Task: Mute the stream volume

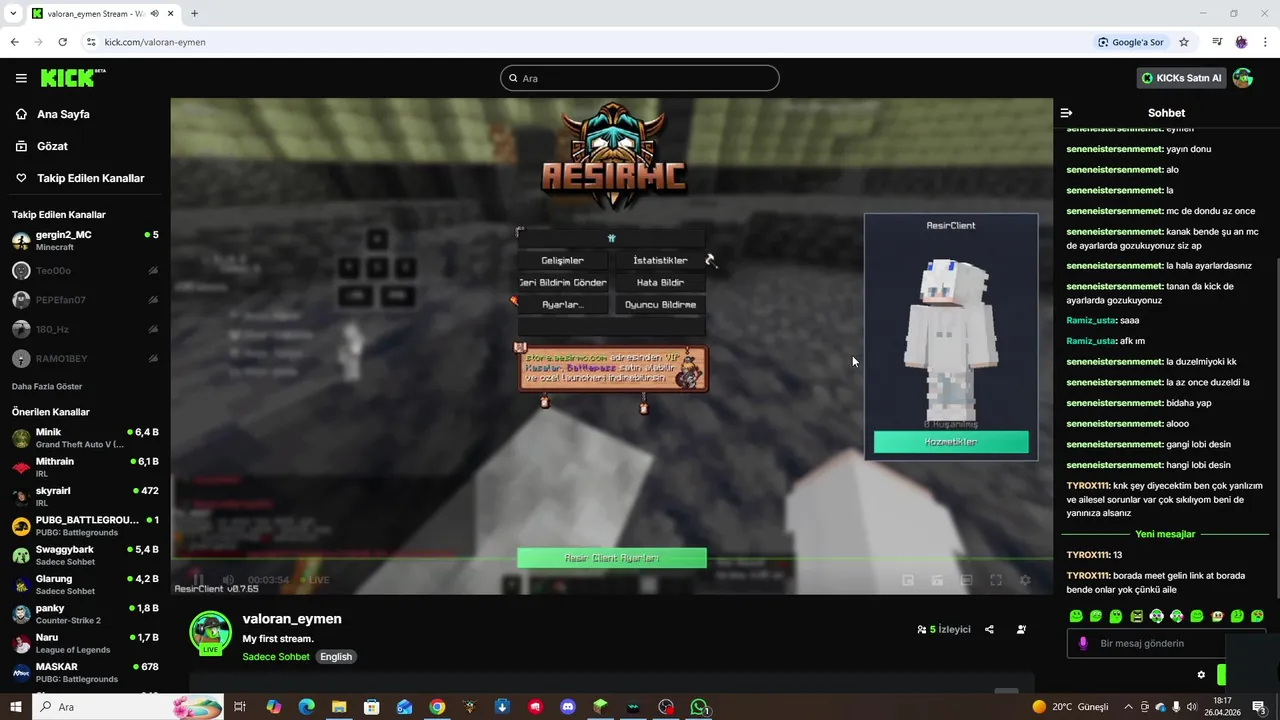Action: point(228,580)
